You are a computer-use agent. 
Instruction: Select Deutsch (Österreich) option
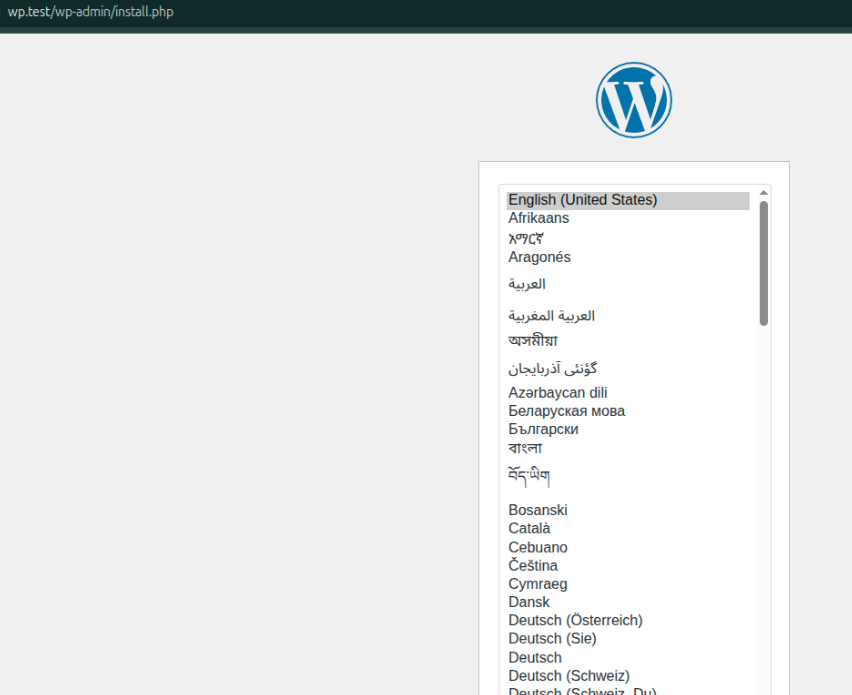point(575,620)
